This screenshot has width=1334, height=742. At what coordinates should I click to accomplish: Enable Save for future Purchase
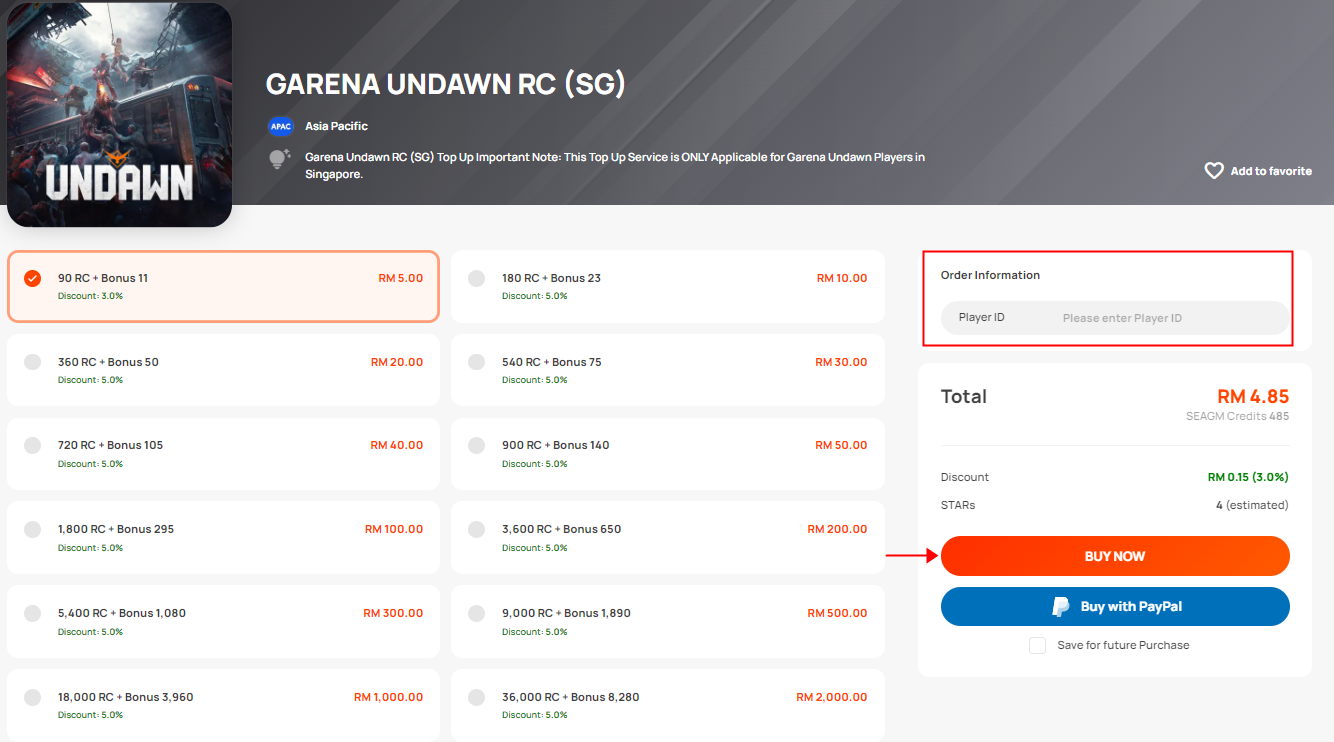pyautogui.click(x=1037, y=645)
